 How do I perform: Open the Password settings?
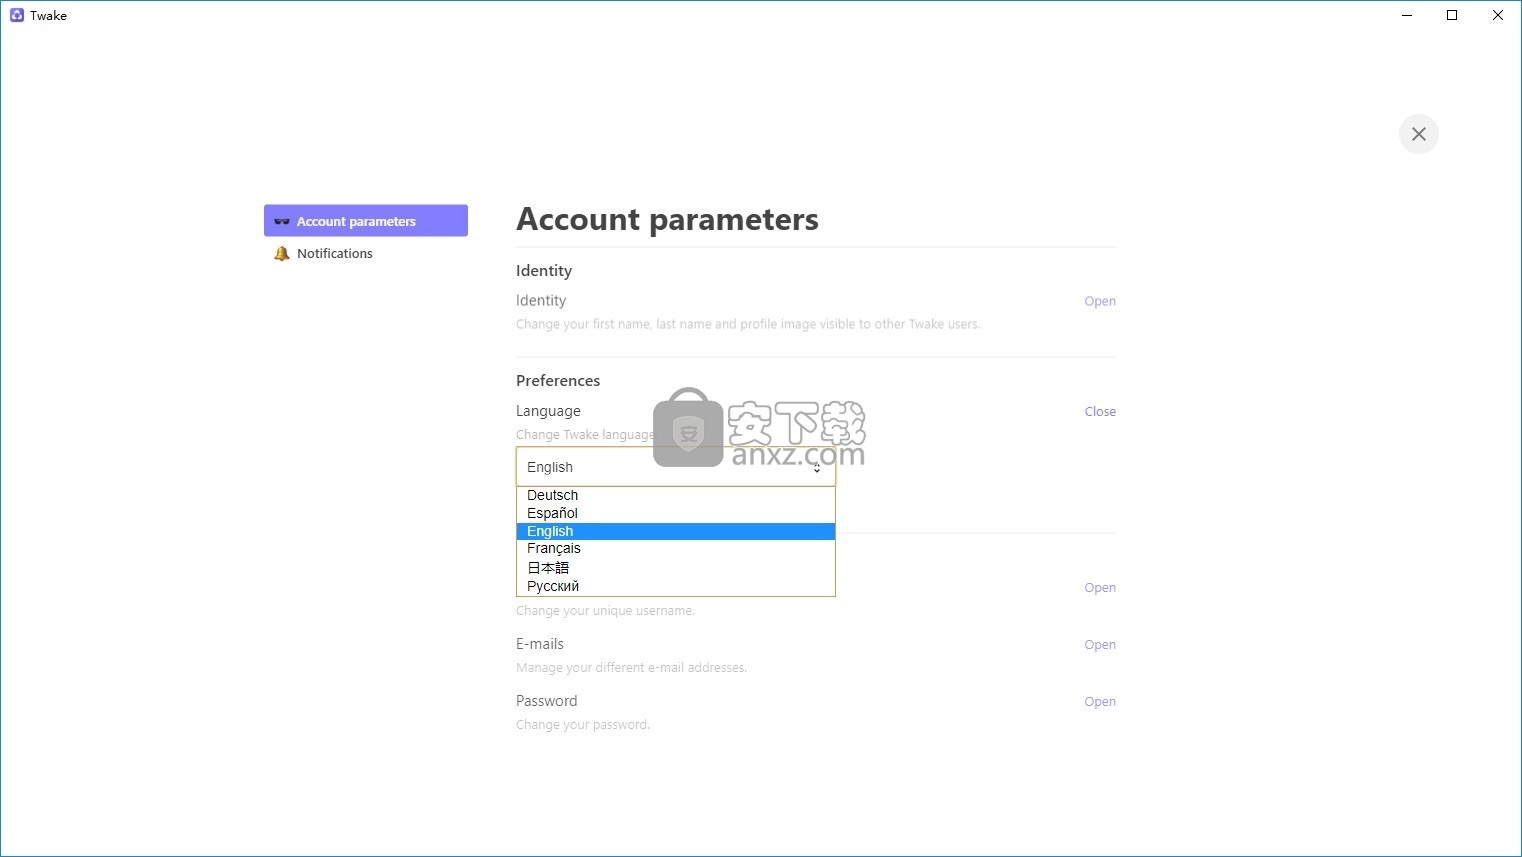point(1100,702)
